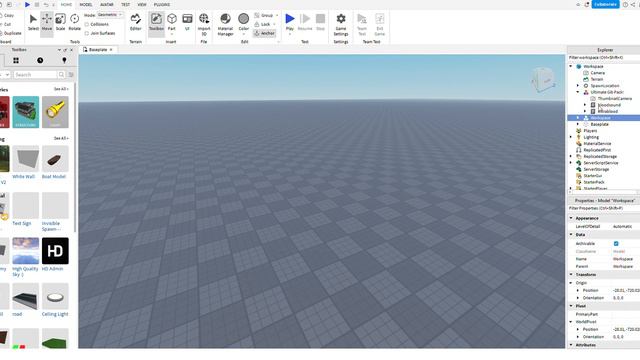Viewport: 640px width, 360px height.
Task: Switch to the Baseplate document tab
Action: point(98,49)
